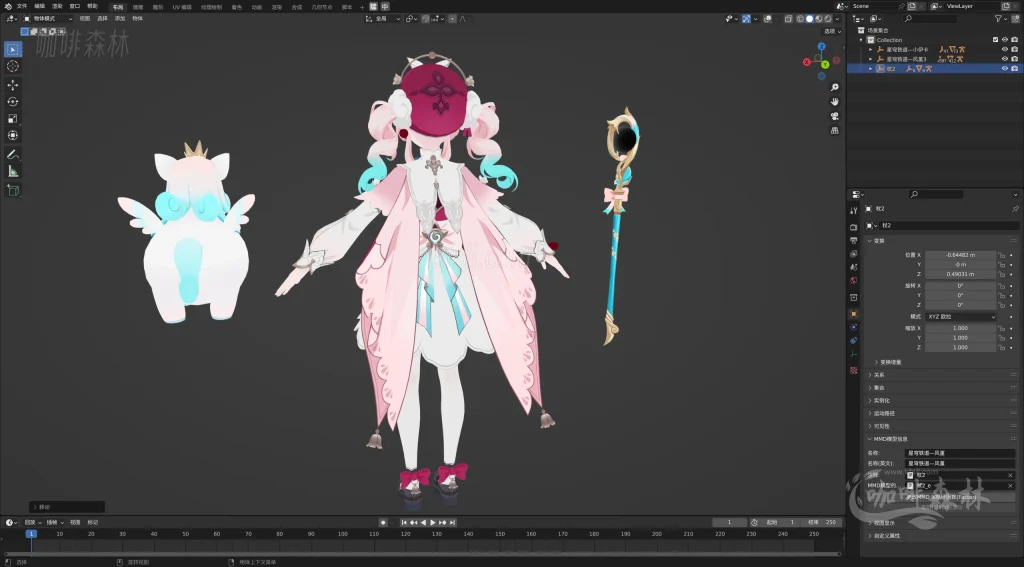Viewport: 1024px width, 567px height.
Task: Select the Select Box tool
Action: [12, 49]
